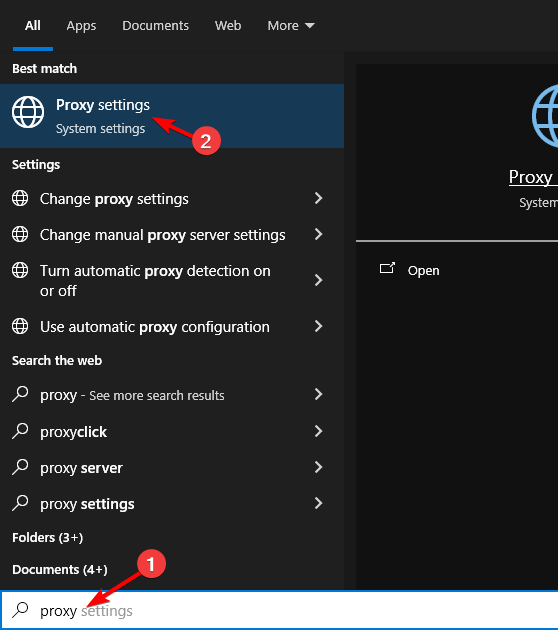Click the Proxy title link in preview pane
558x630 pixels.
[x=533, y=177]
